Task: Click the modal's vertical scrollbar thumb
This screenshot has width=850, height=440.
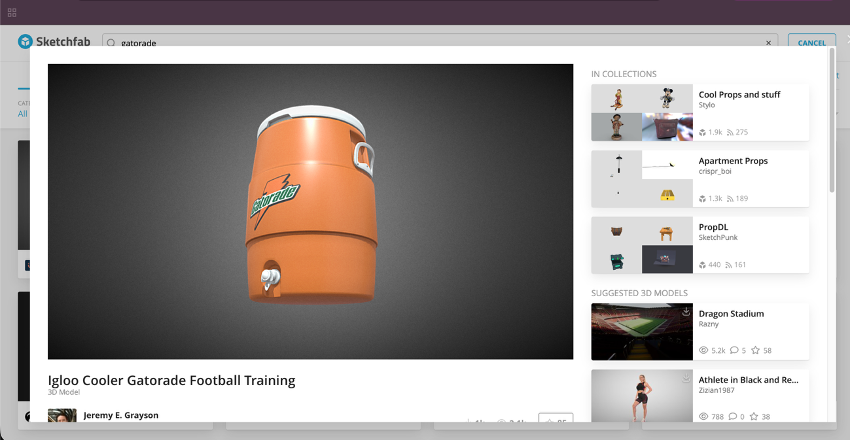Action: pos(832,120)
